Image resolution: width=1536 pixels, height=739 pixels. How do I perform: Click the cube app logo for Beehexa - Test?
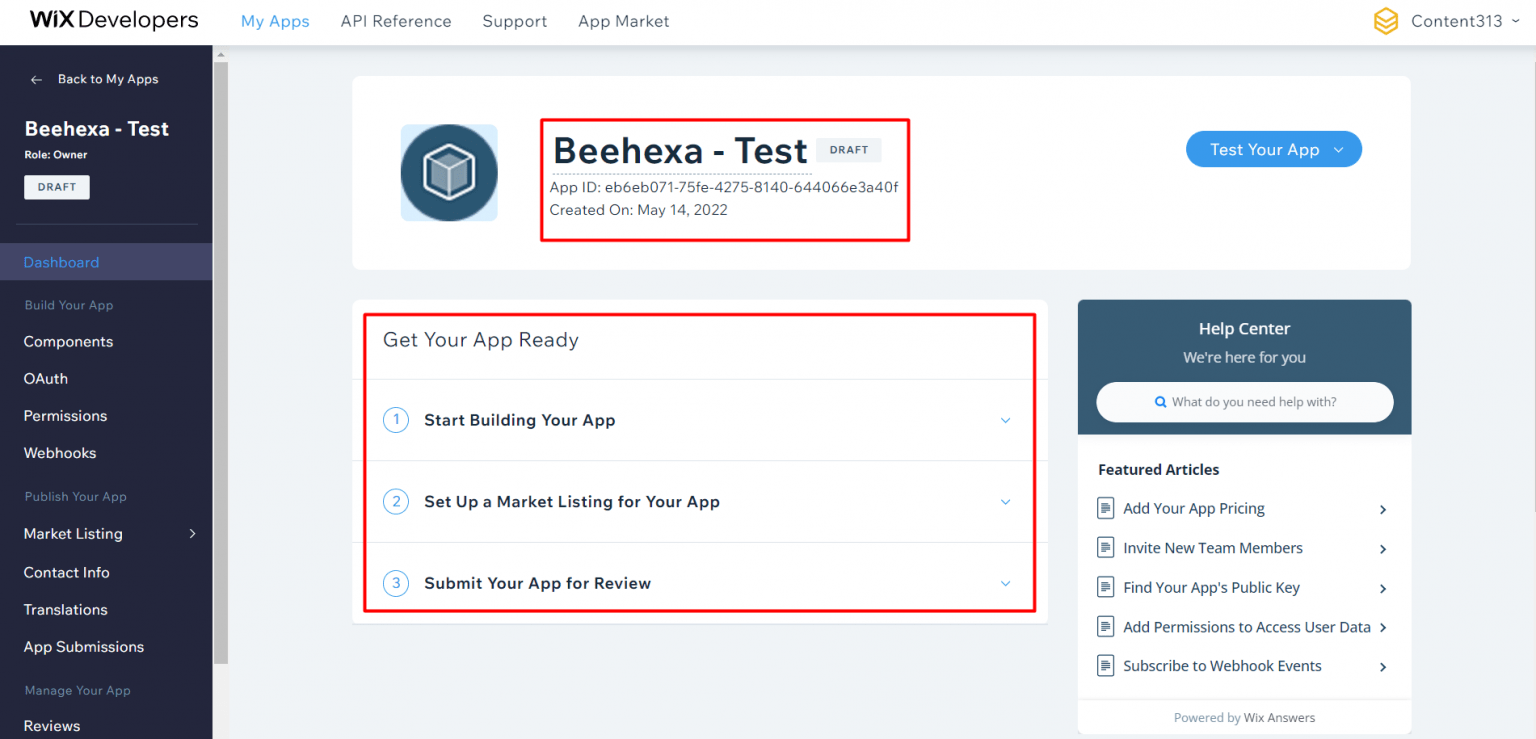coord(449,172)
